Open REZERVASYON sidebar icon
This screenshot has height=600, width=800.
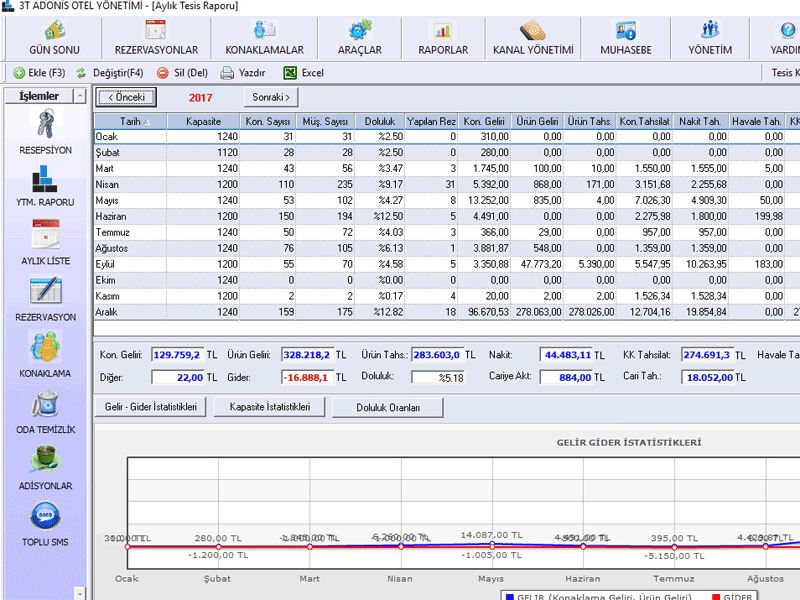coord(45,291)
